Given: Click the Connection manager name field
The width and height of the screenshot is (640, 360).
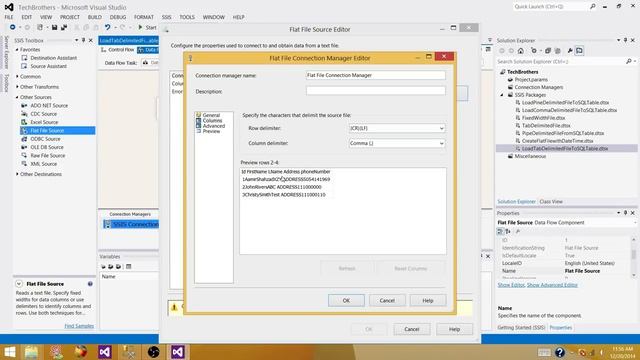Looking at the screenshot, I should coord(376,75).
